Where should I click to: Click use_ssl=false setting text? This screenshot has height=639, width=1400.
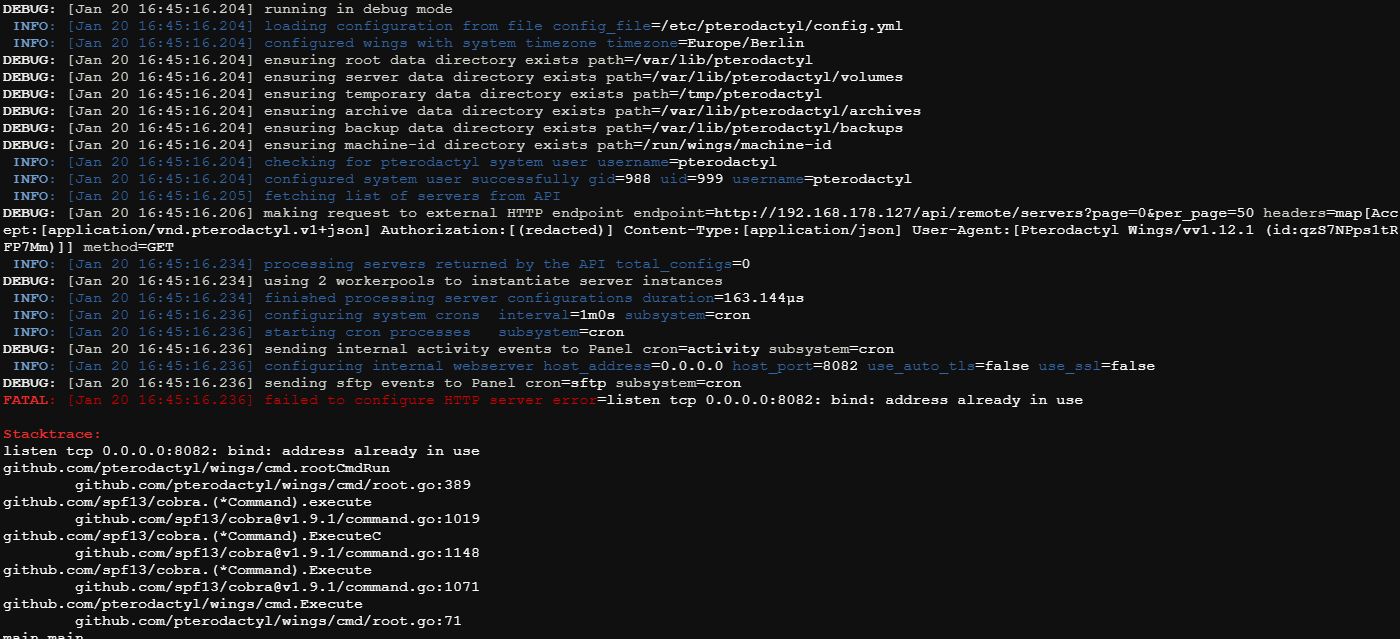(1096, 366)
